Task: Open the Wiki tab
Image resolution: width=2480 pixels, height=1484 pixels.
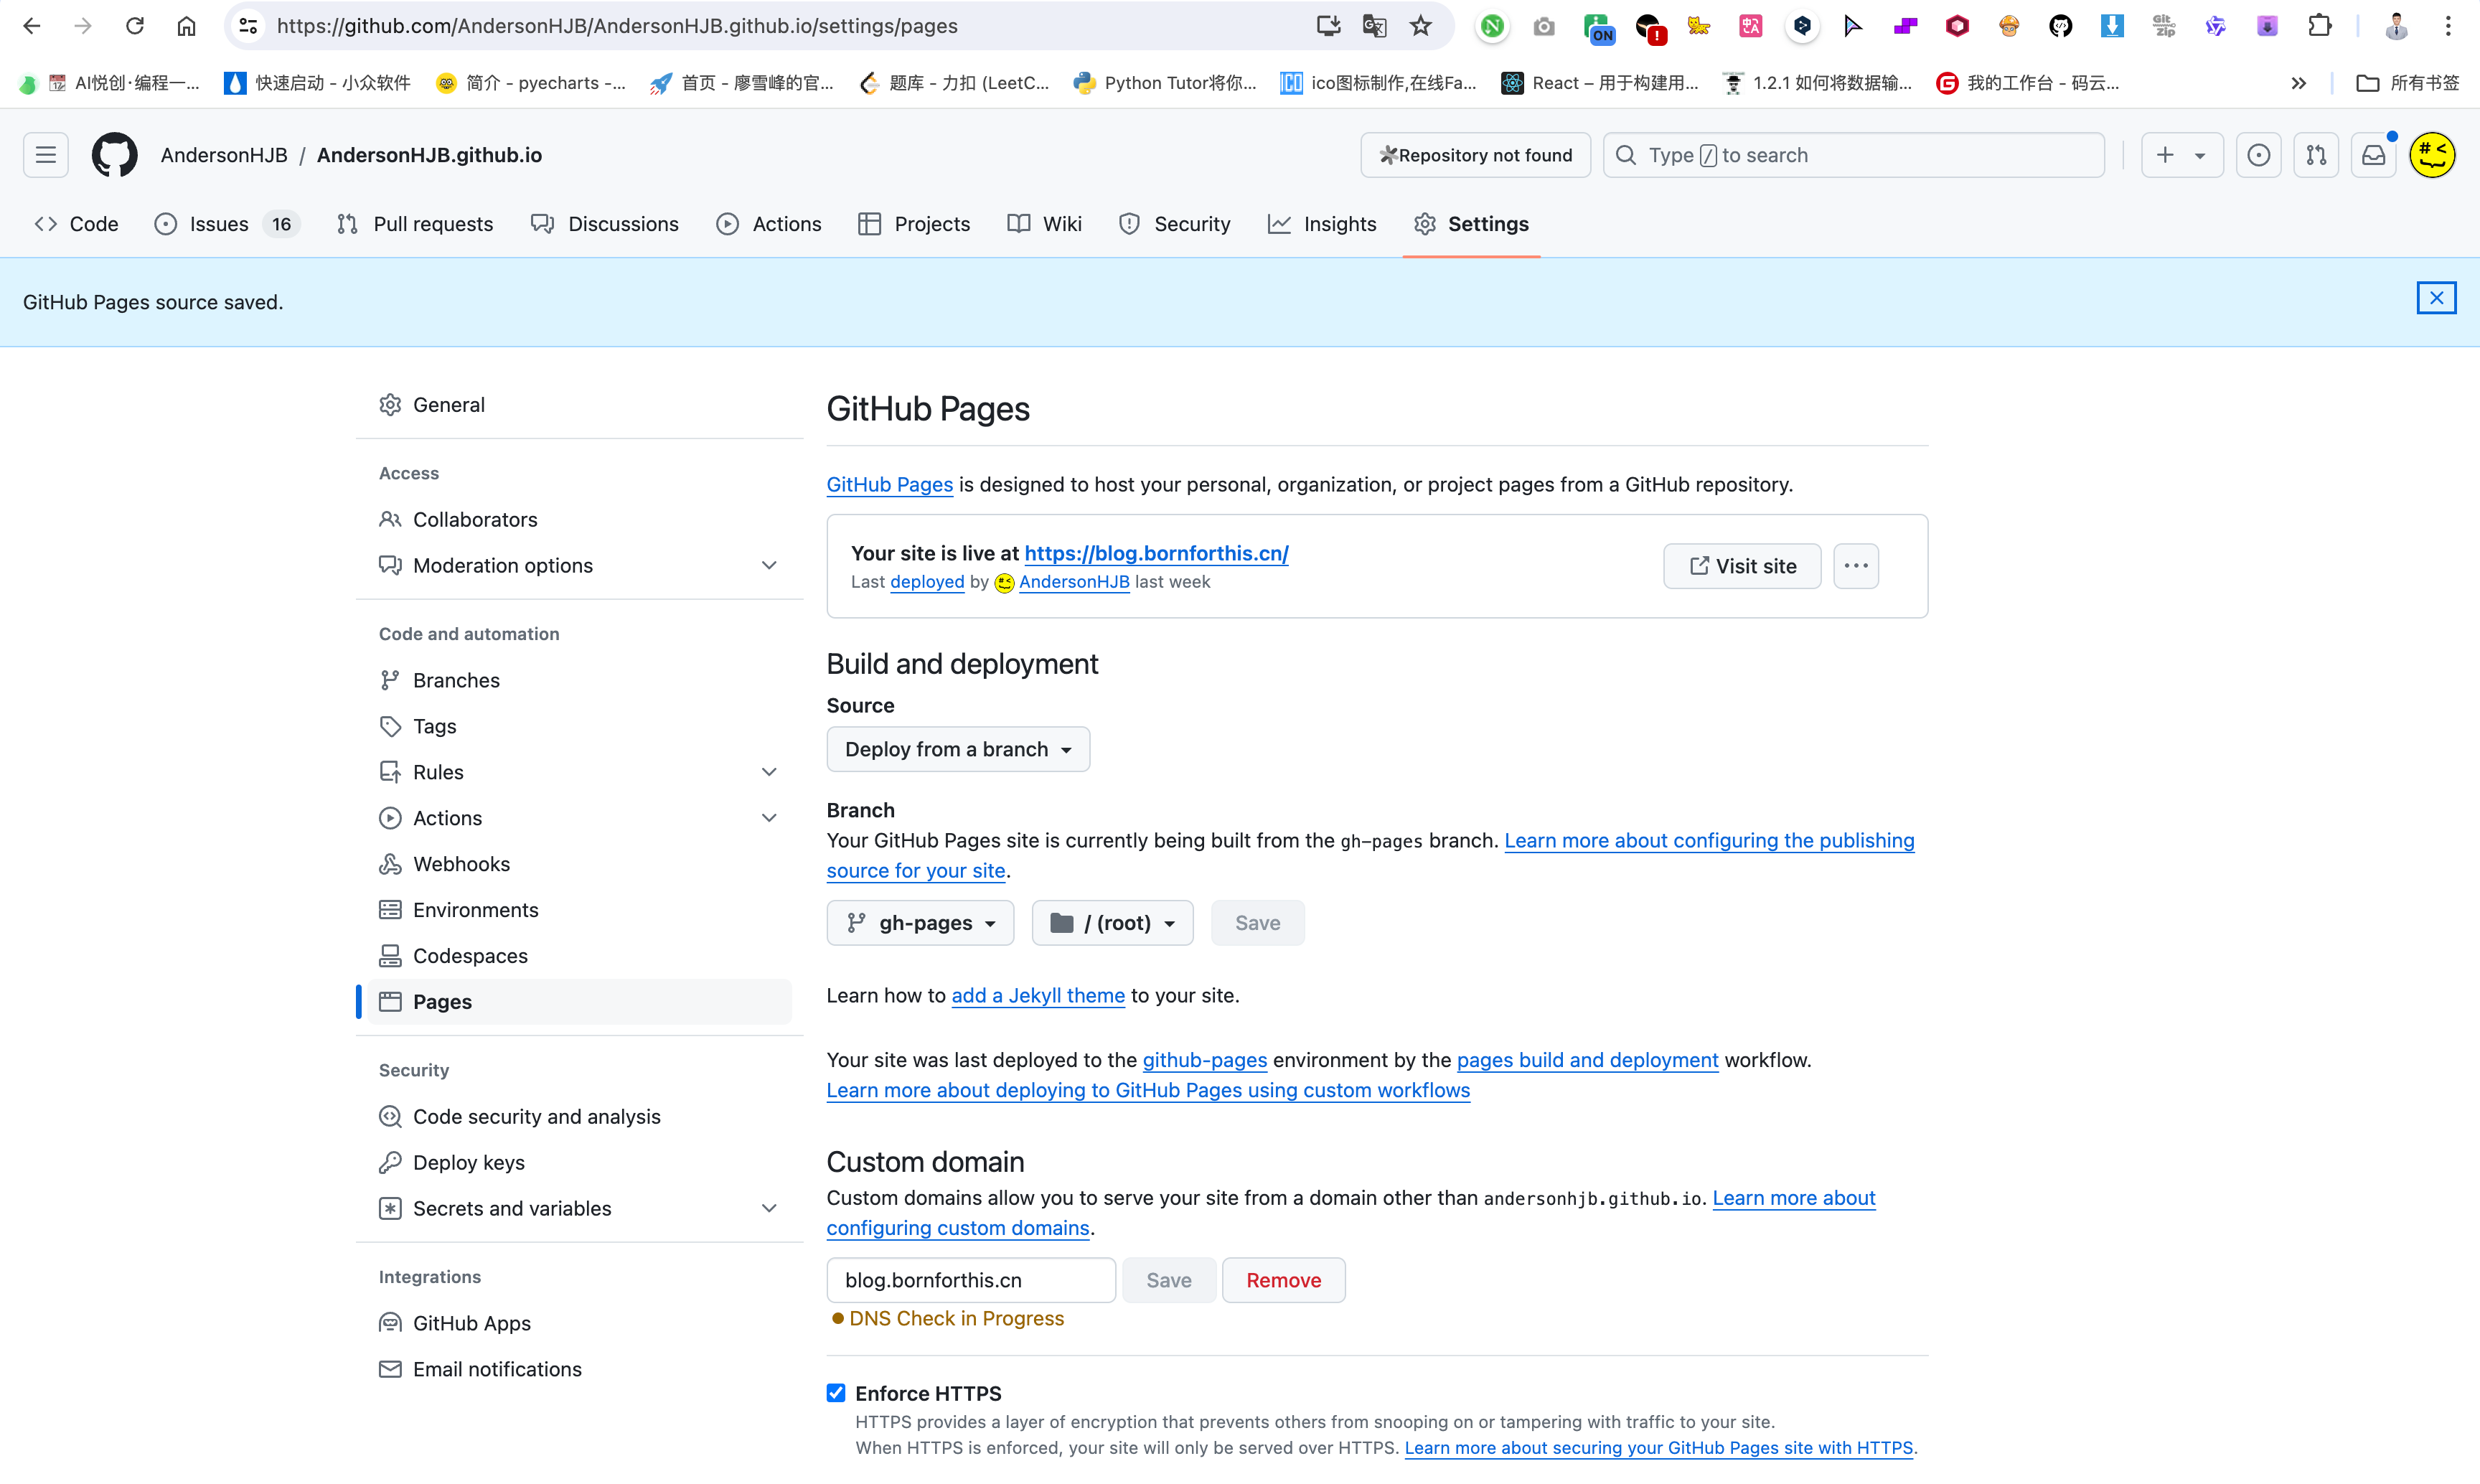Action: 1044,224
